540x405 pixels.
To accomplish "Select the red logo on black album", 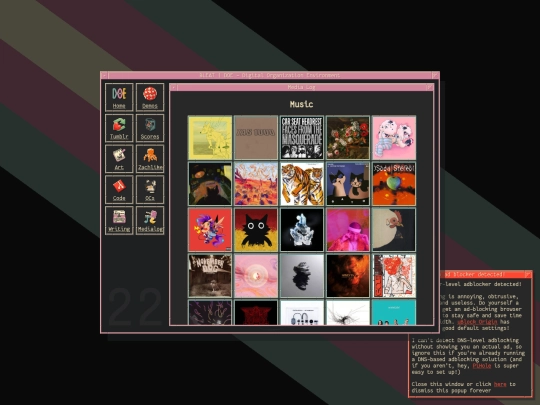I will click(x=256, y=312).
